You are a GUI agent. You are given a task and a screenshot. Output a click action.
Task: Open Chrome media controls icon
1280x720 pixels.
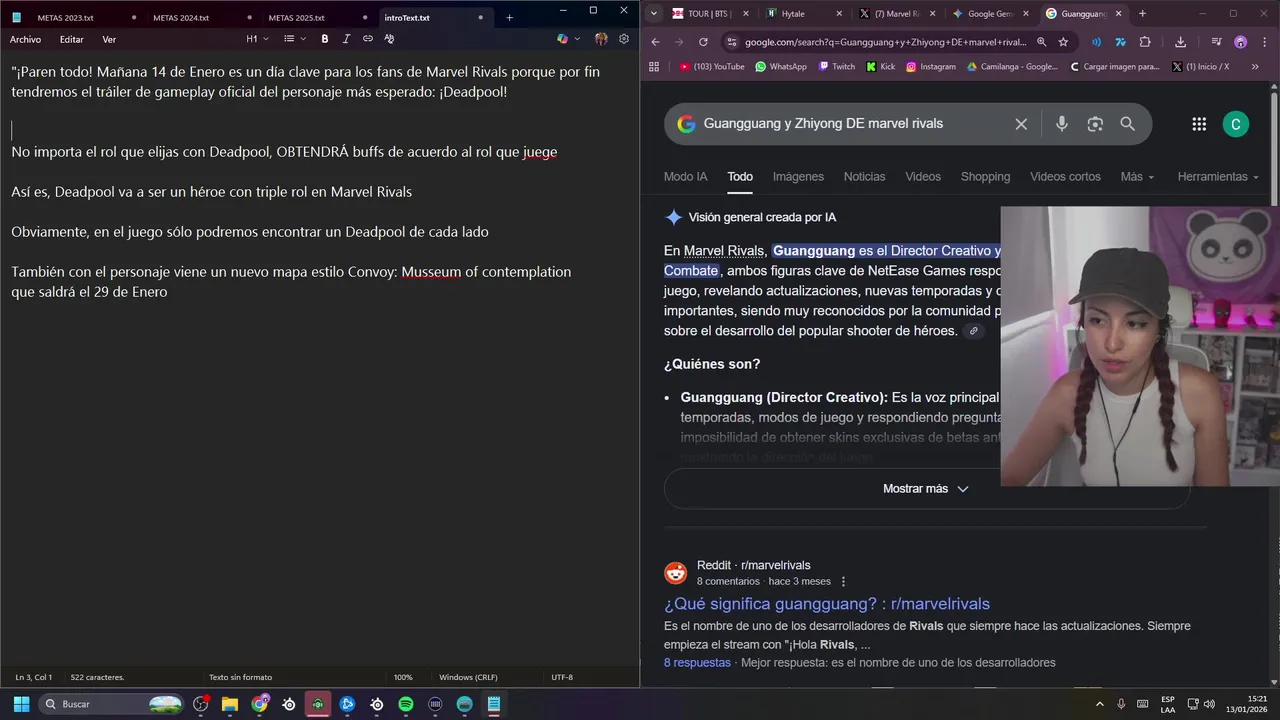pyautogui.click(x=1216, y=42)
